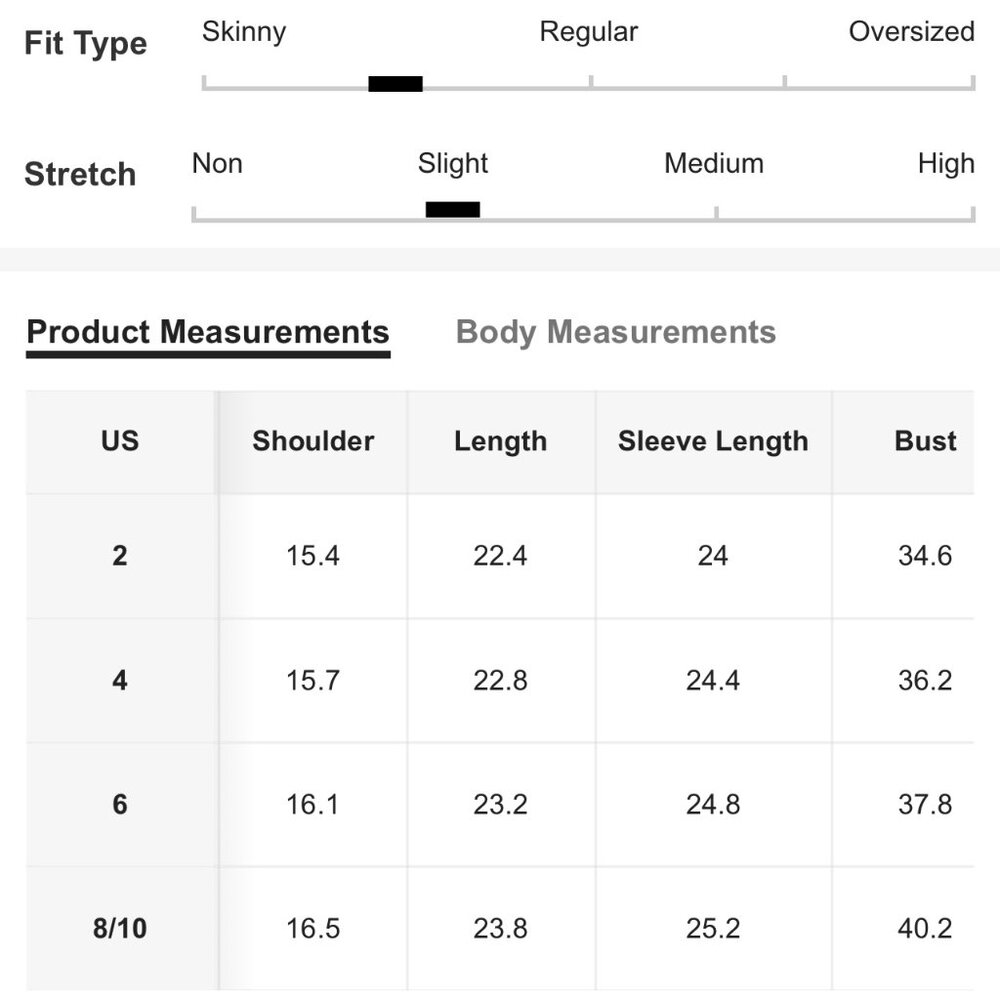Viewport: 1000px width, 1000px height.
Task: Click the Sleeve Length column header
Action: pyautogui.click(x=713, y=441)
